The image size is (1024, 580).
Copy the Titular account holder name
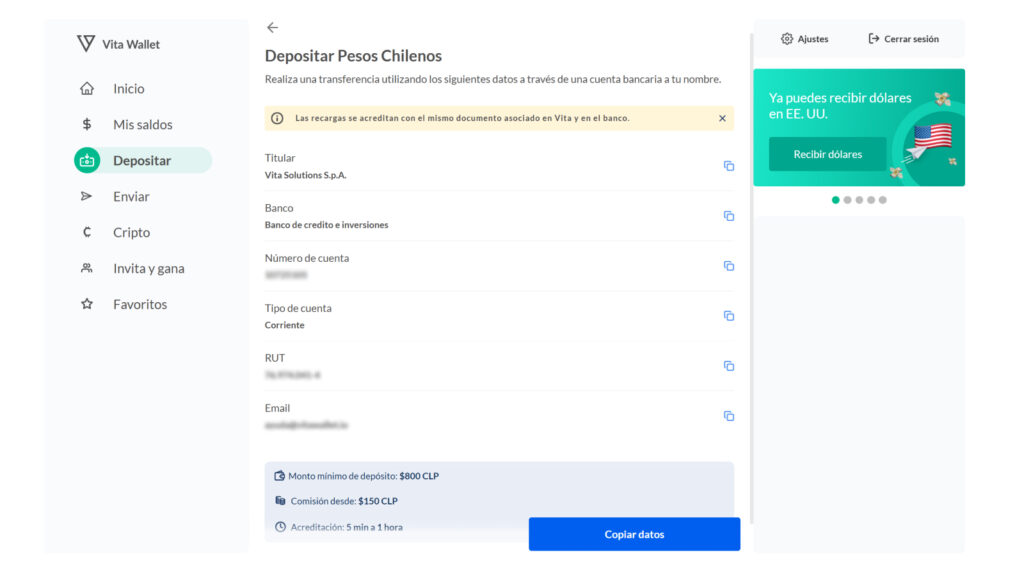pyautogui.click(x=728, y=166)
